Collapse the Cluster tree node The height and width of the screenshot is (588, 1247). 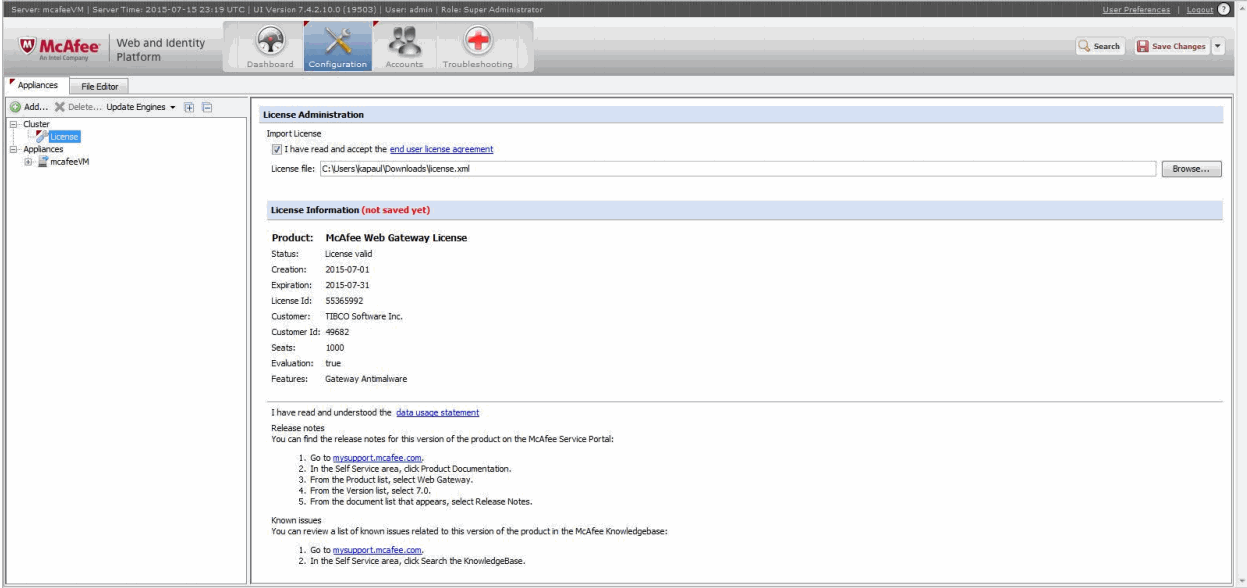(11, 124)
